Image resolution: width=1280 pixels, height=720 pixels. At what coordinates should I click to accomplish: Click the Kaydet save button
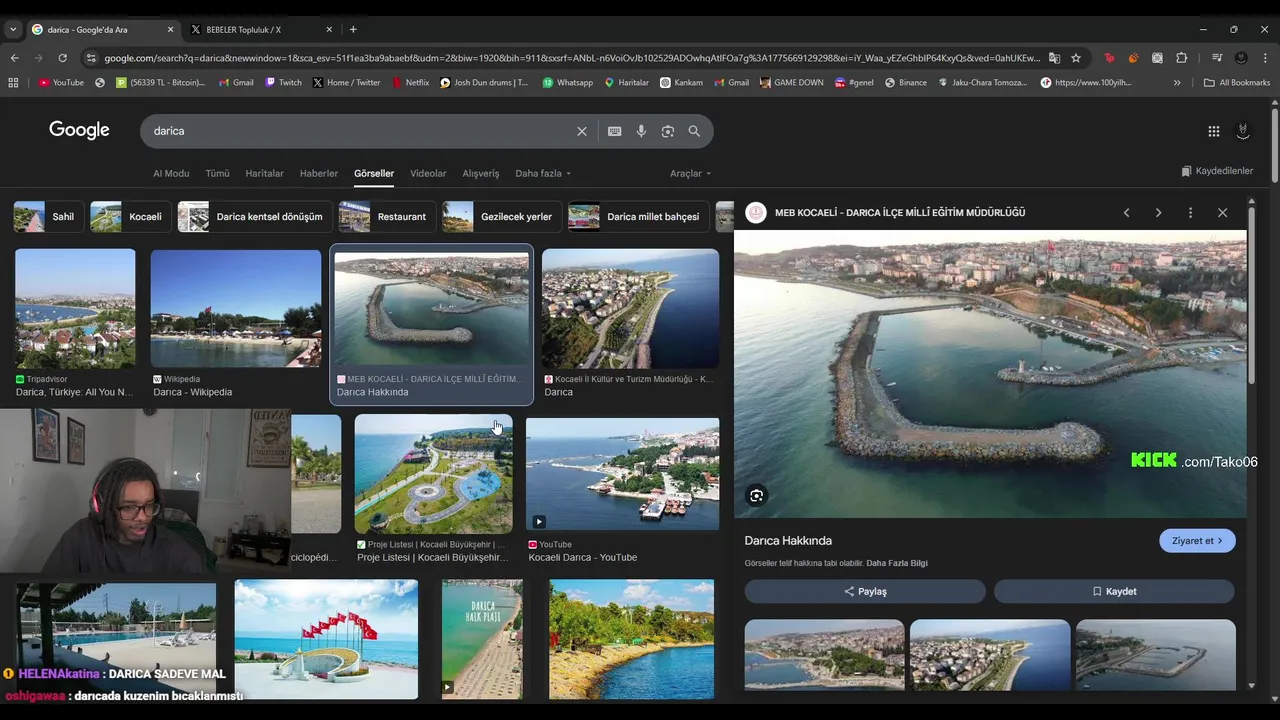click(x=1114, y=591)
